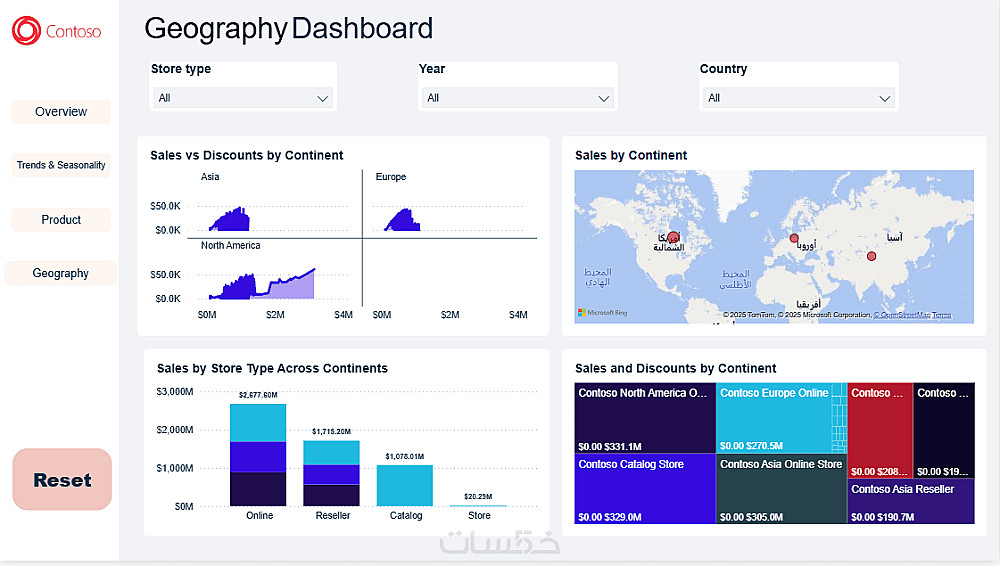Image resolution: width=1000 pixels, height=566 pixels.
Task: Click the Contoso tile showing $0.00 $19
Action: [944, 431]
